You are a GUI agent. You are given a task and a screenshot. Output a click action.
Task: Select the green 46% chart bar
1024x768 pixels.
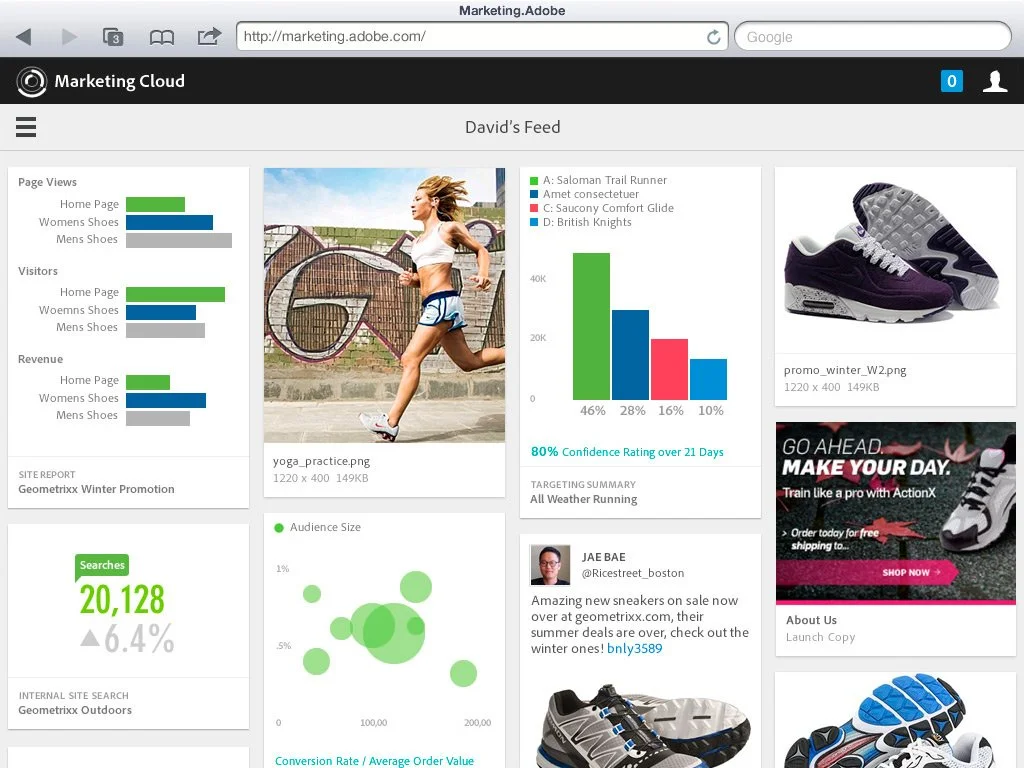click(591, 326)
